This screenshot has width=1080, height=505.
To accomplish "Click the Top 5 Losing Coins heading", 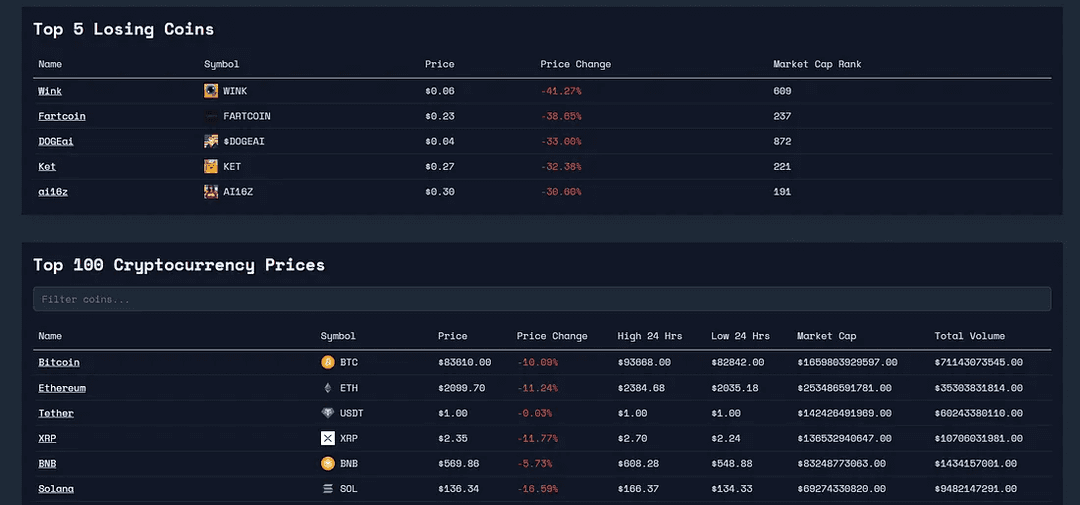I will pyautogui.click(x=123, y=29).
